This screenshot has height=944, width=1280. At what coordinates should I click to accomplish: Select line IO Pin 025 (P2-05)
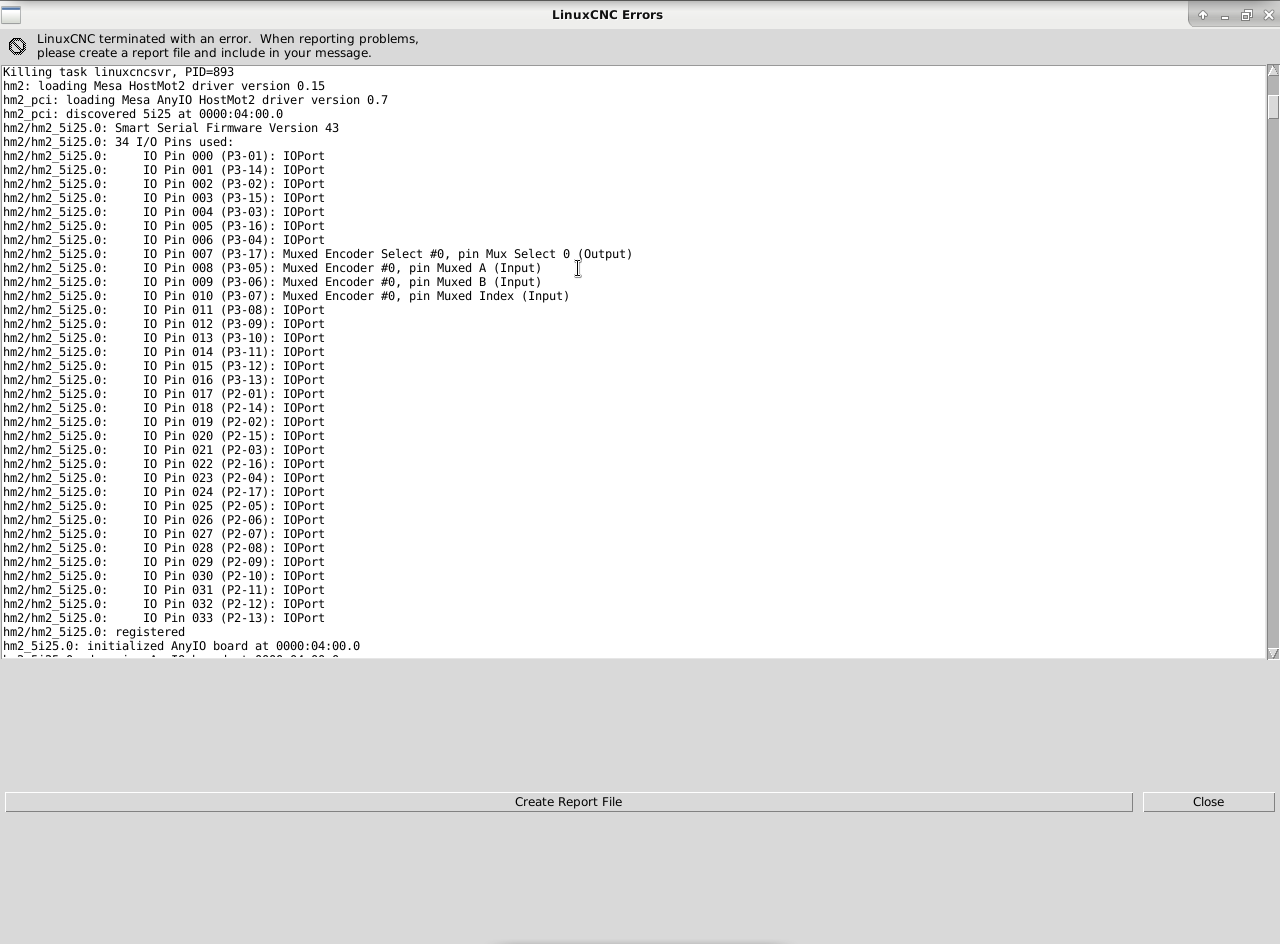164,506
